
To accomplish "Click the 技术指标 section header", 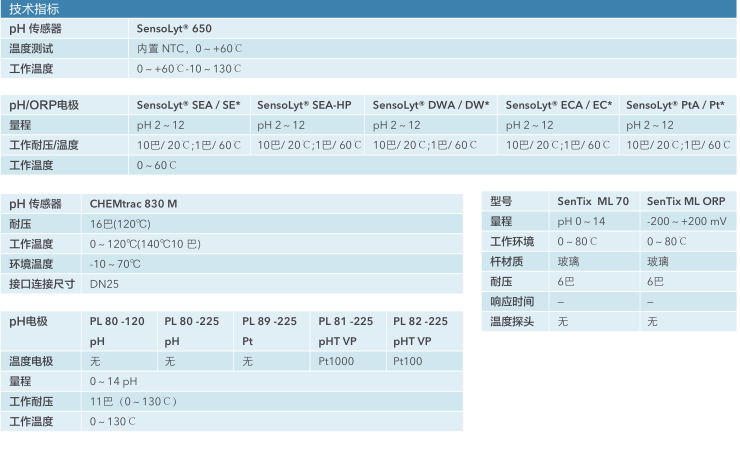I will (34, 8).
